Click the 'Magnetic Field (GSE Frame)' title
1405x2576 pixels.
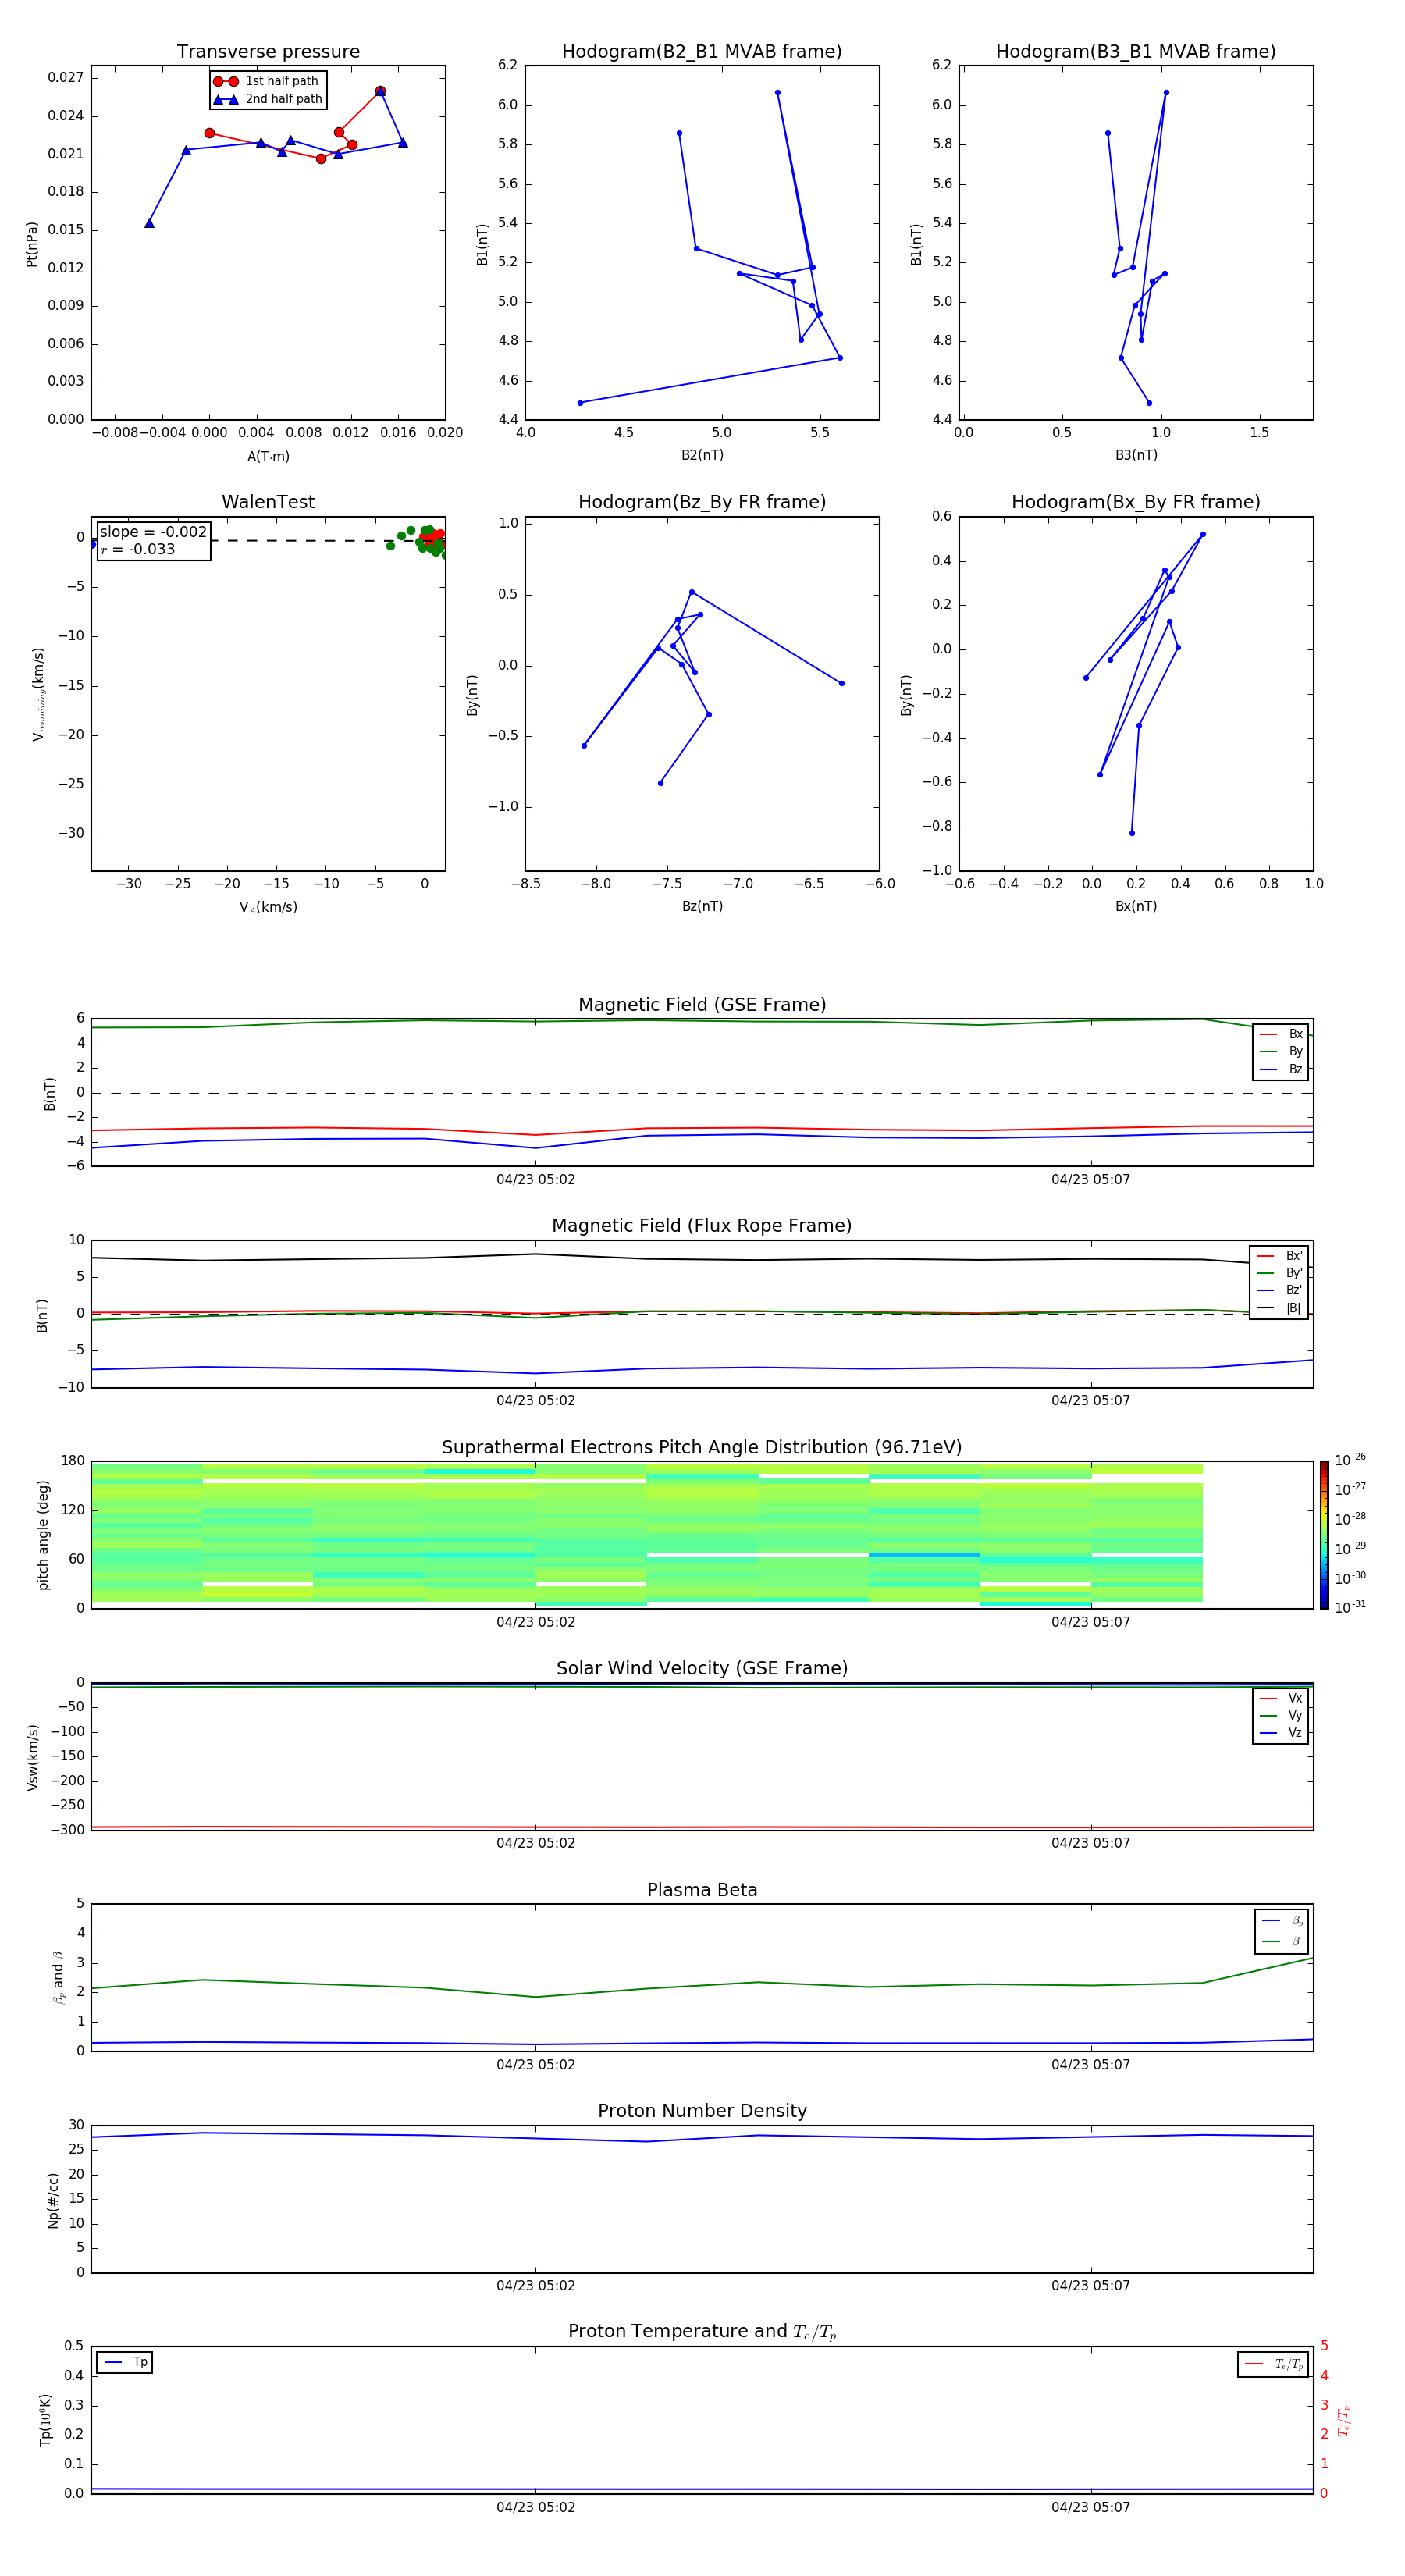(702, 1005)
